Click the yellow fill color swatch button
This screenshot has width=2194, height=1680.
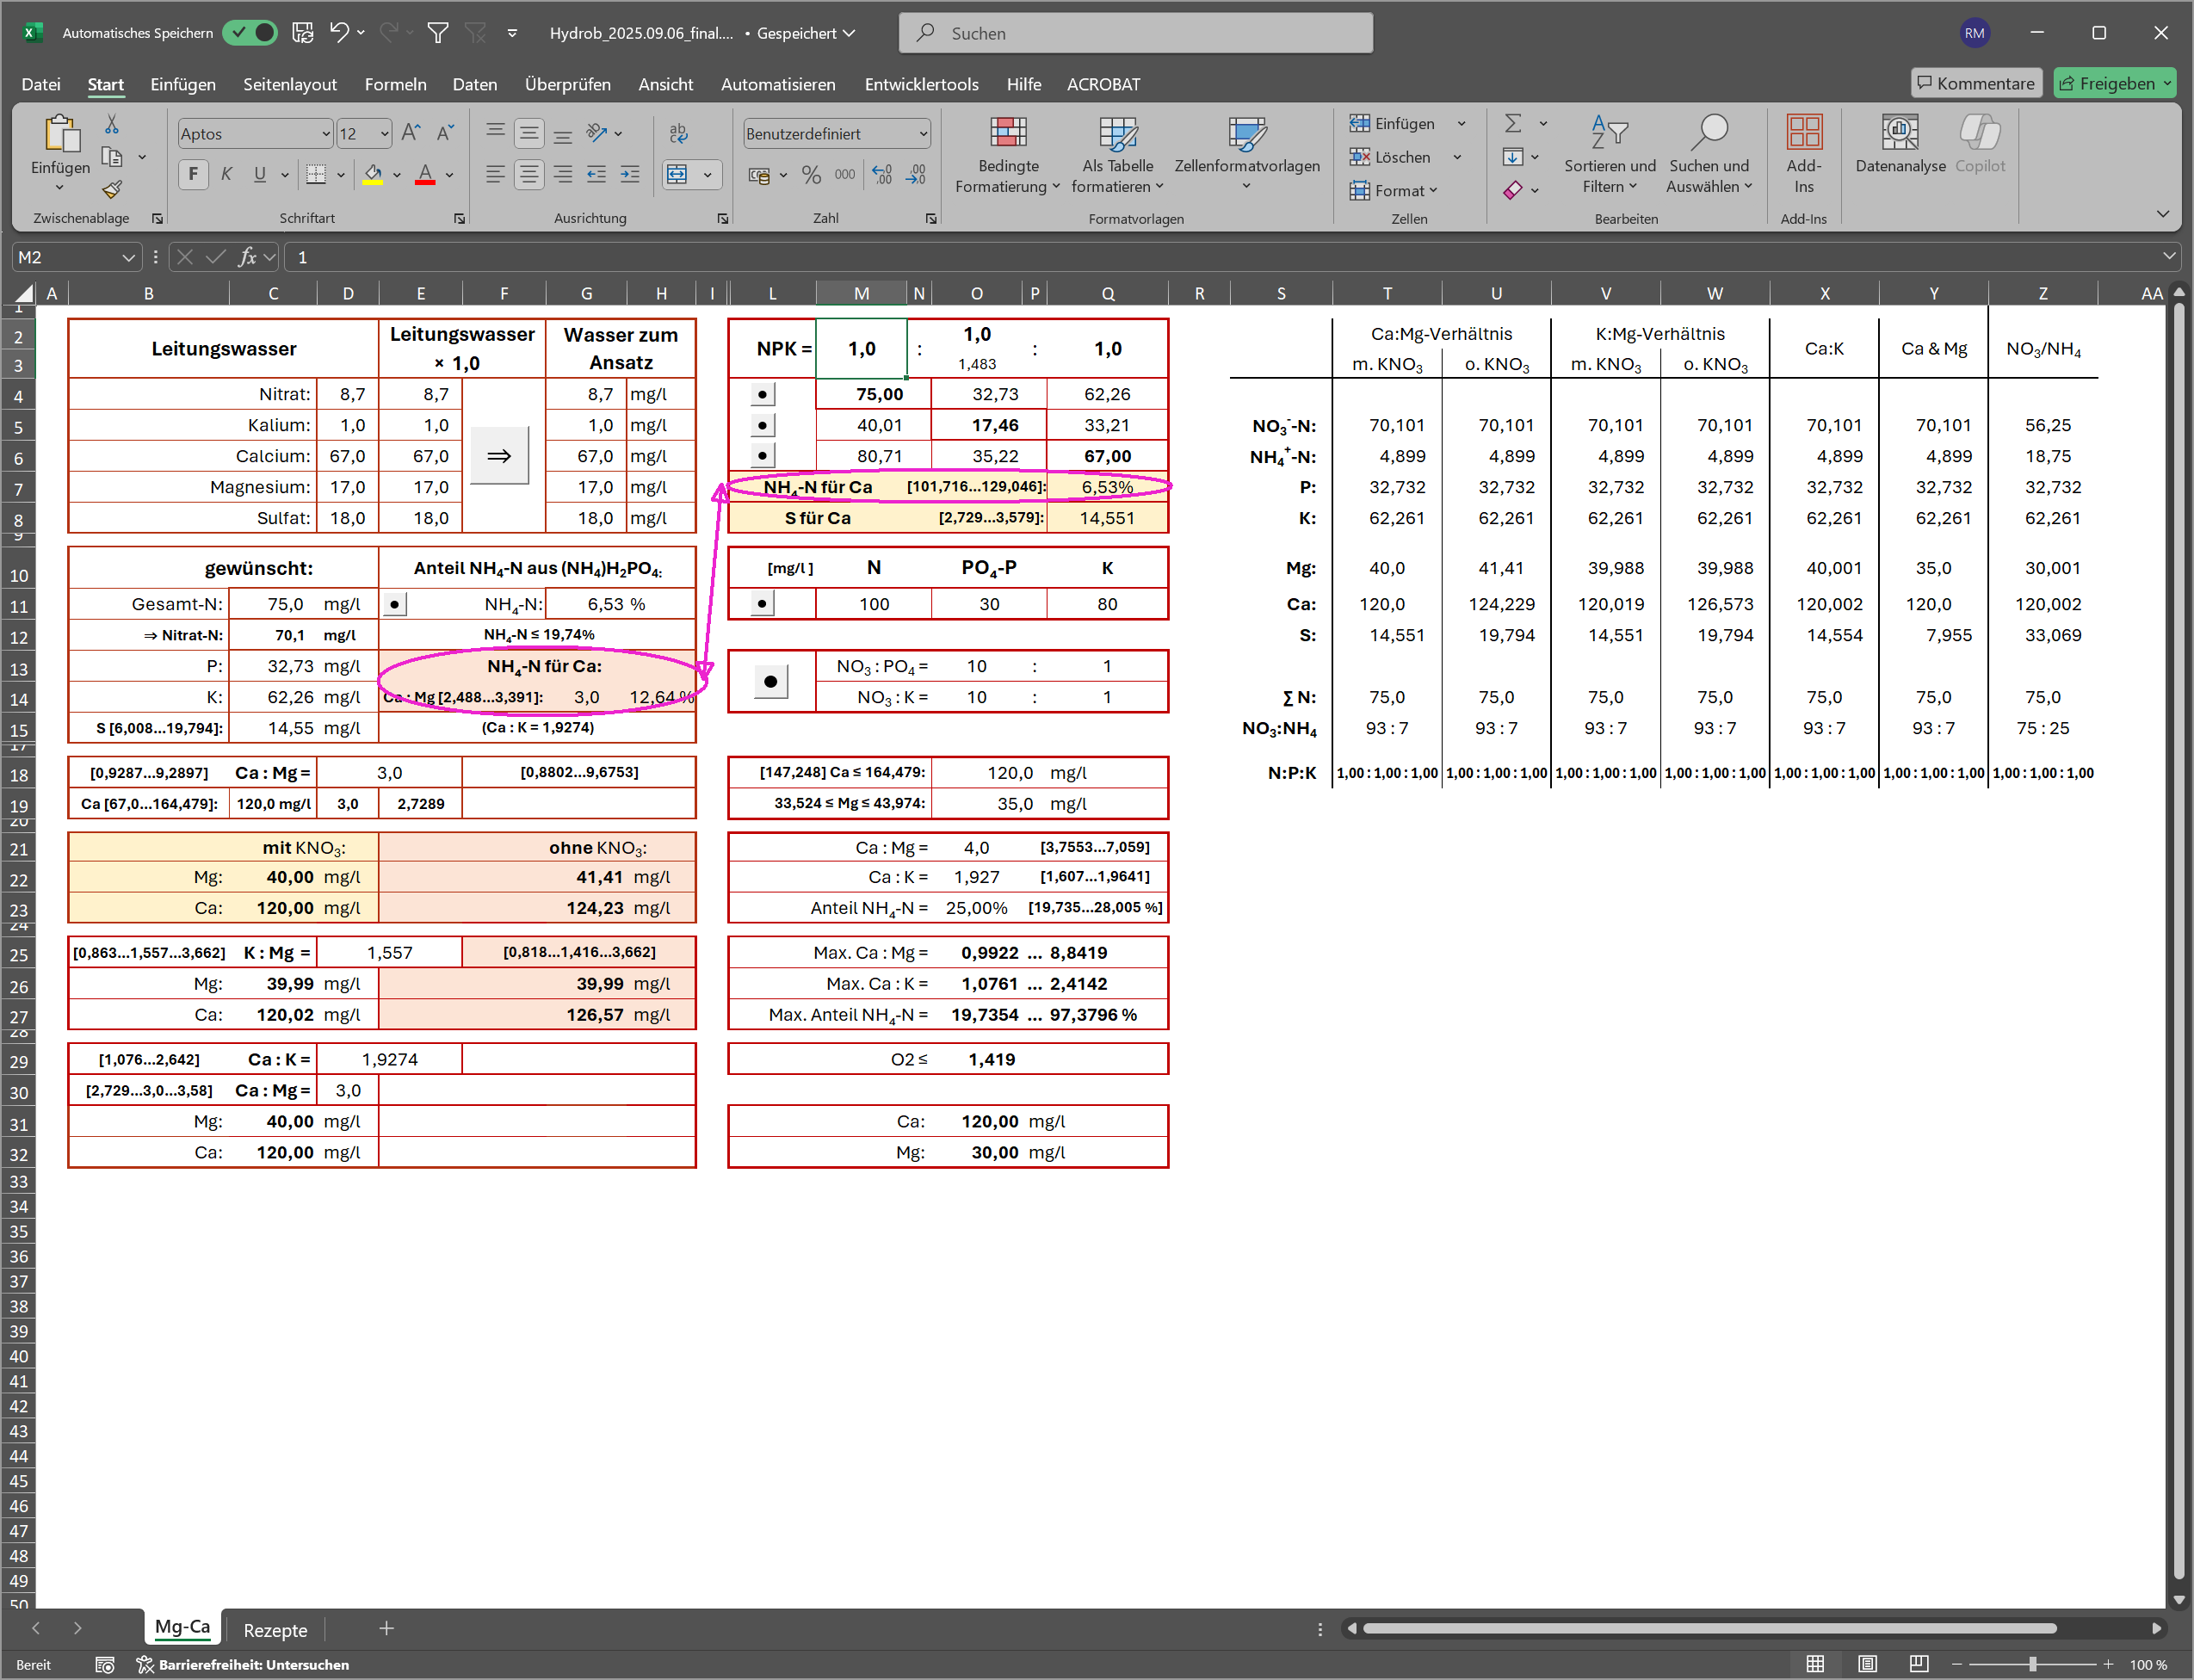pos(373,175)
